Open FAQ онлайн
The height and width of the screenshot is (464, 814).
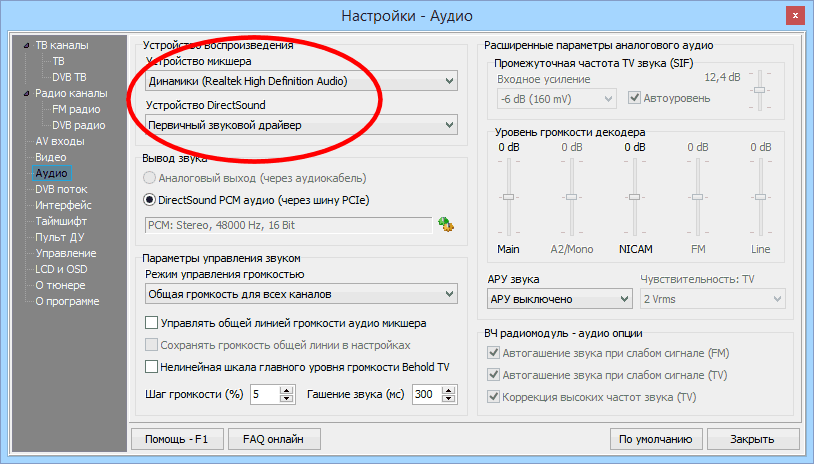pos(273,439)
